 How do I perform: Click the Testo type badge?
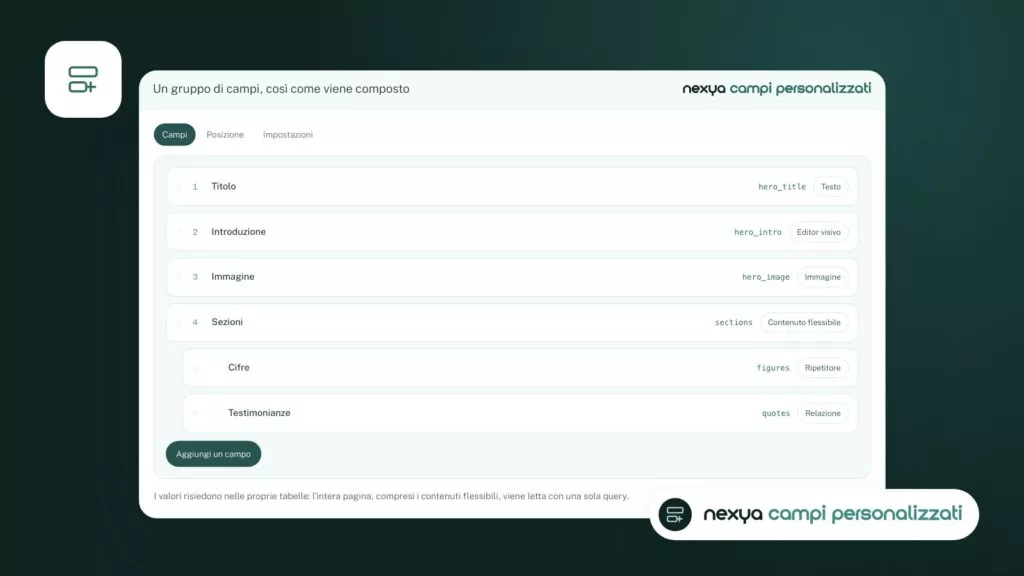tap(831, 187)
